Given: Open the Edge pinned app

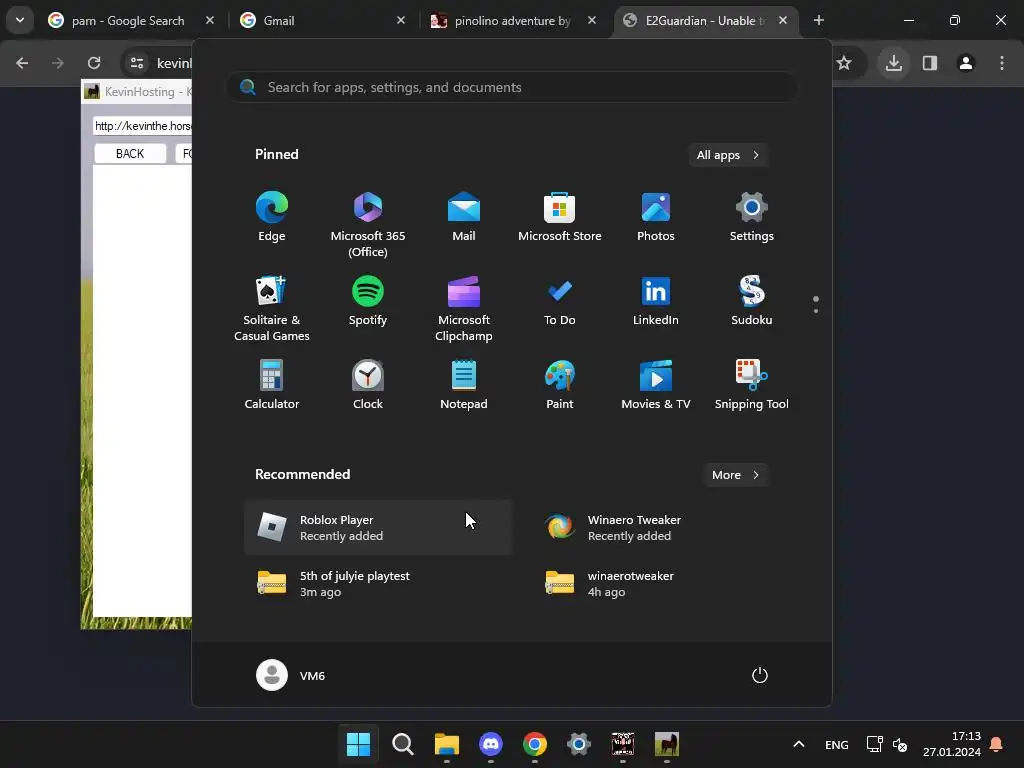Looking at the screenshot, I should point(272,217).
